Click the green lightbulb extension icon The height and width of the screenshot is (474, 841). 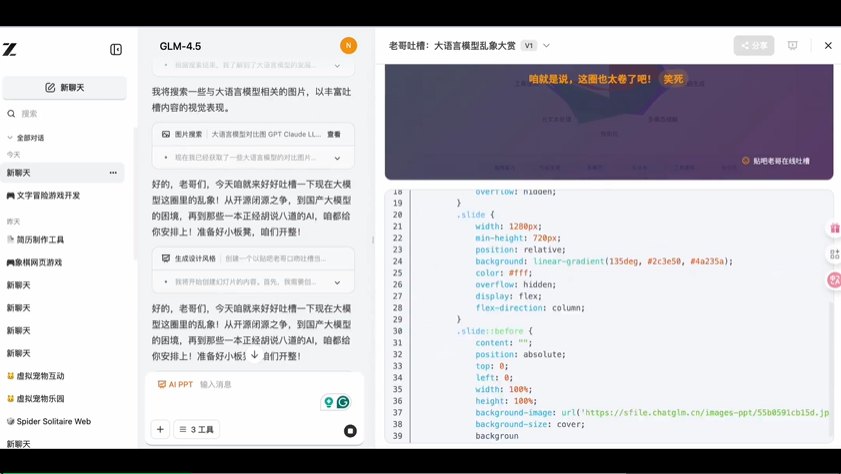(329, 402)
